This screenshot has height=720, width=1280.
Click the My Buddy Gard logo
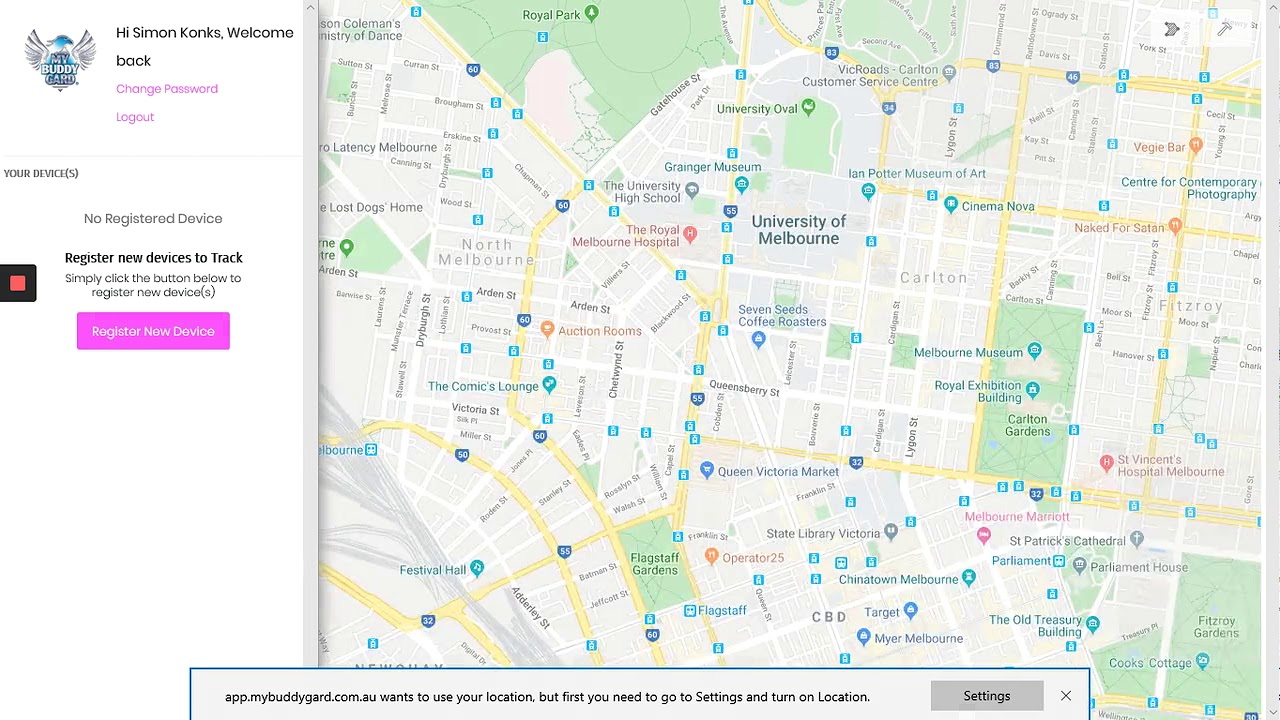coord(60,59)
